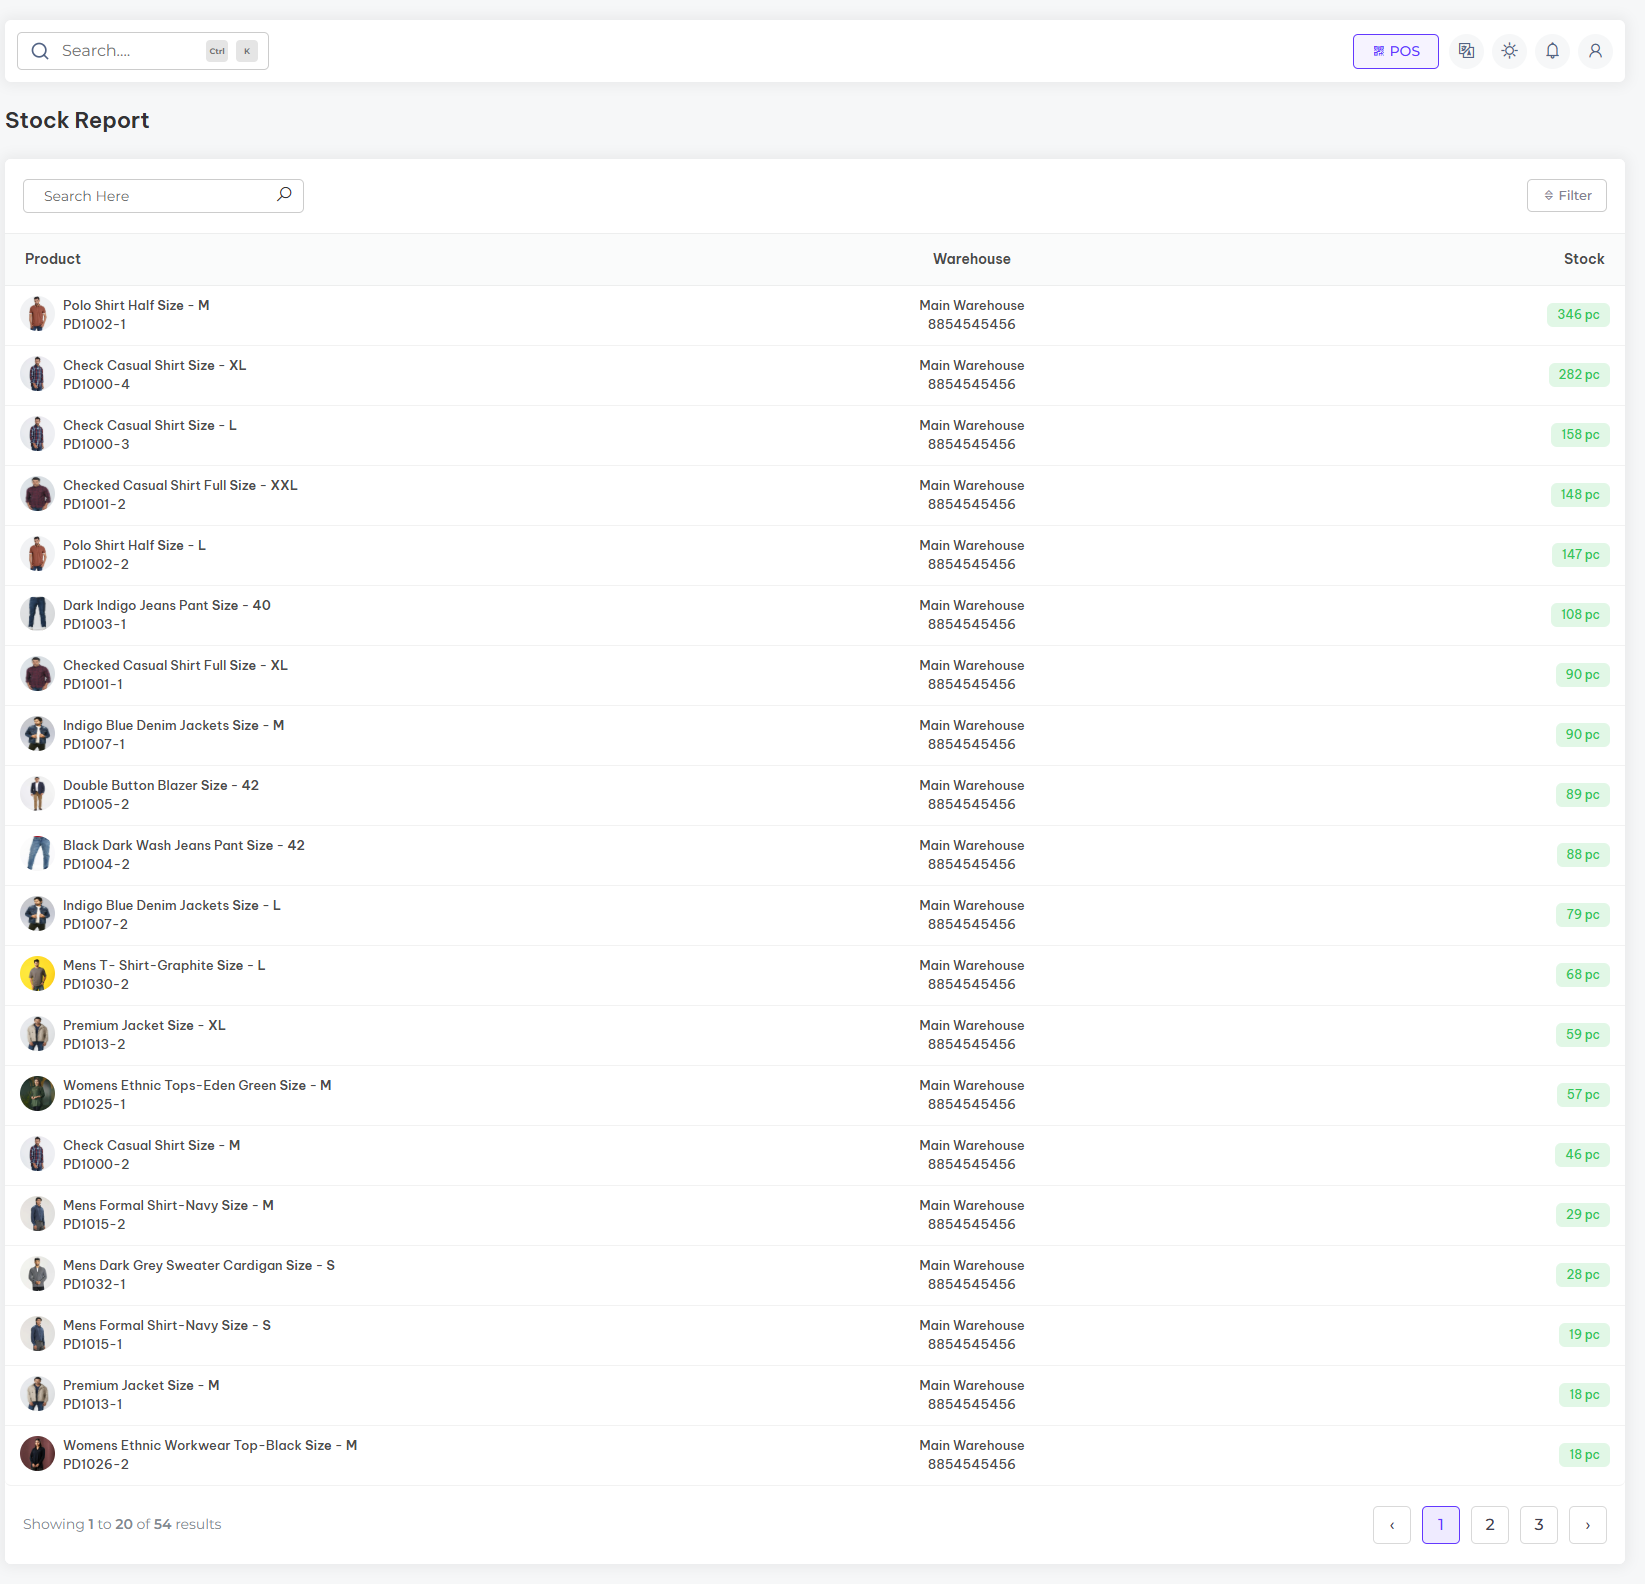Click the Womens Ethnic Tops-Eden Green thumbnail
Screen dimensions: 1645x1584
click(x=38, y=1094)
